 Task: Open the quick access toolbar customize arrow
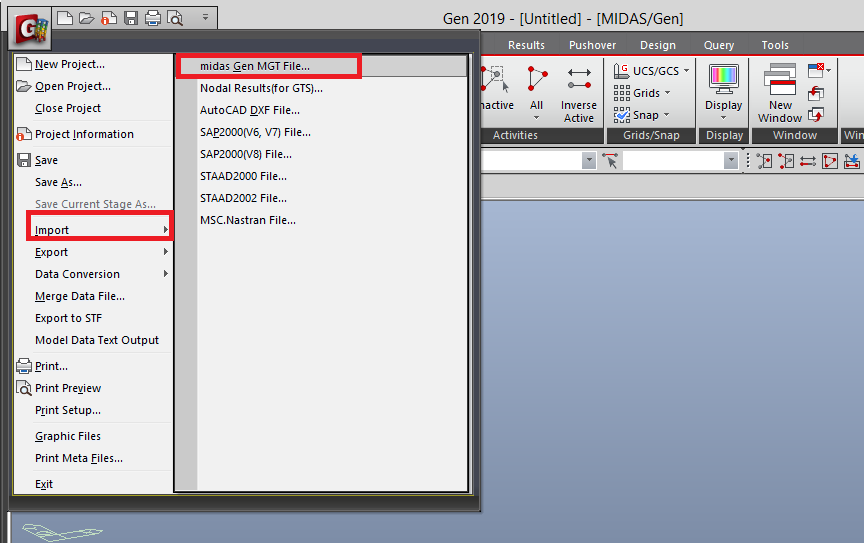205,18
